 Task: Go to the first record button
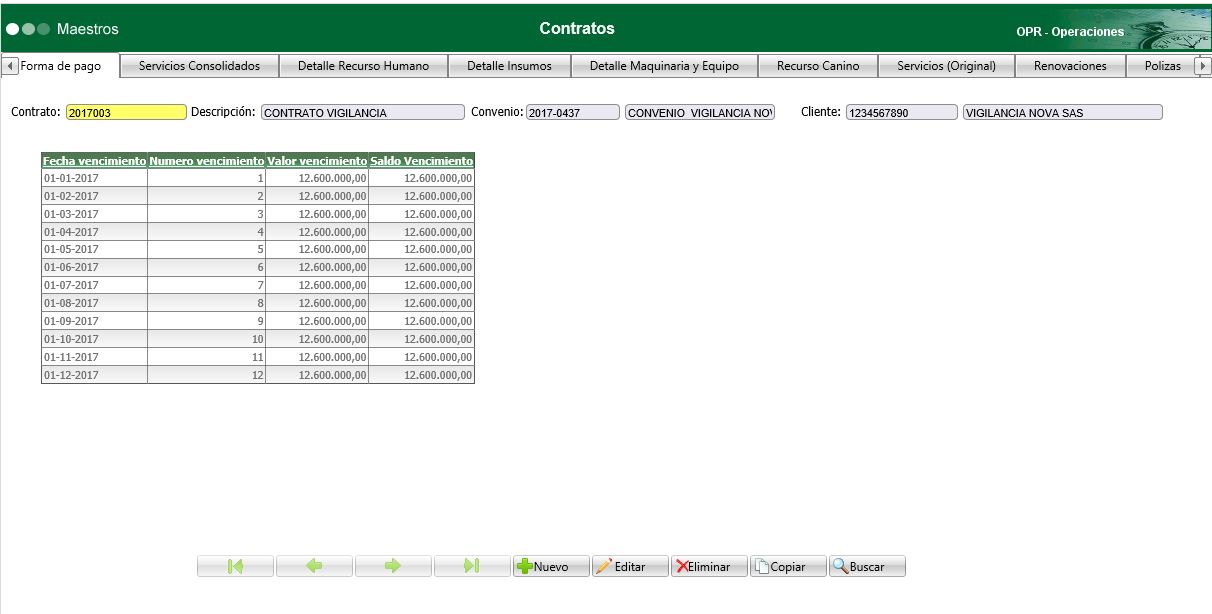[x=235, y=566]
